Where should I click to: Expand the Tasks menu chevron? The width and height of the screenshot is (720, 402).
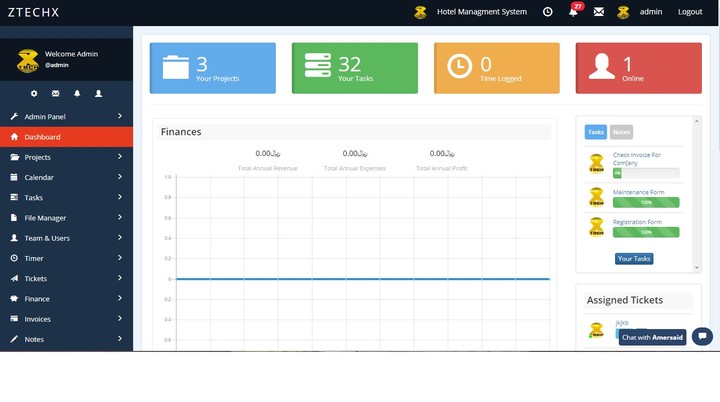click(120, 197)
